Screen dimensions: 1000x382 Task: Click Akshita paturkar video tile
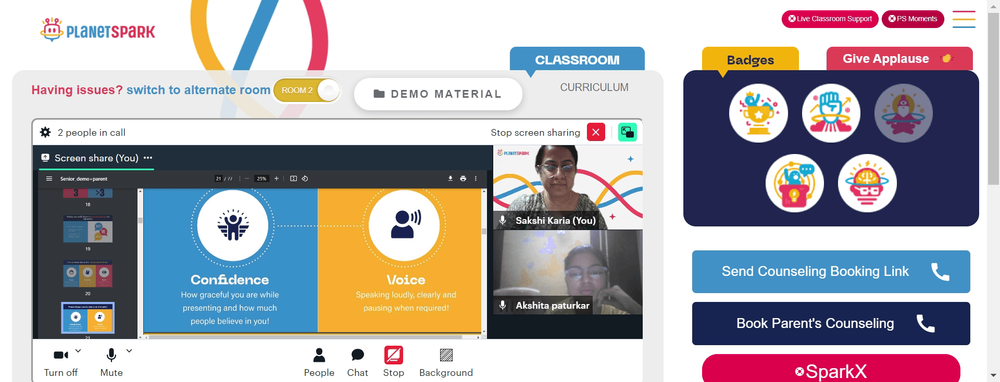click(568, 273)
